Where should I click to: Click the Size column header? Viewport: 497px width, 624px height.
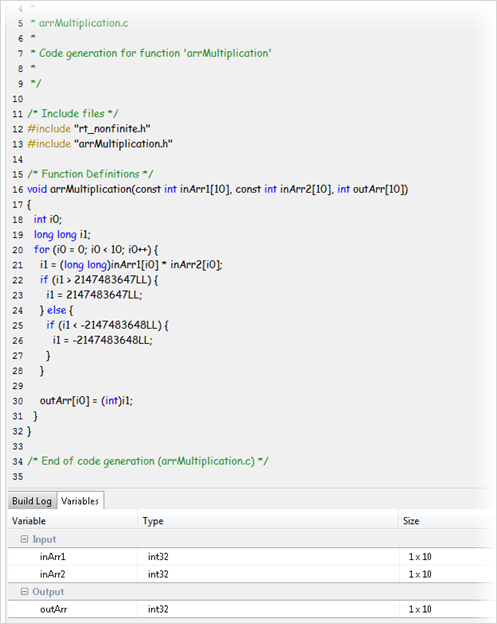click(x=446, y=521)
